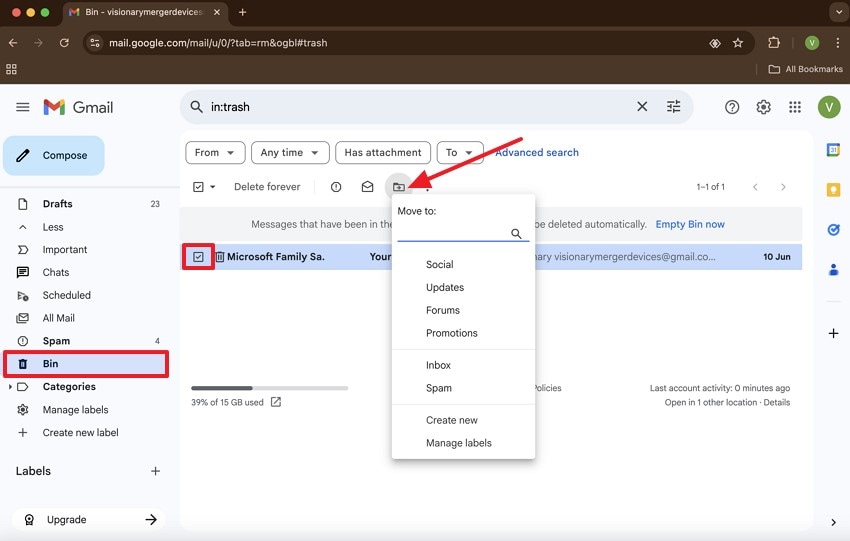The image size is (850, 541).
Task: Open the Gmail main menu hamburger
Action: click(23, 107)
